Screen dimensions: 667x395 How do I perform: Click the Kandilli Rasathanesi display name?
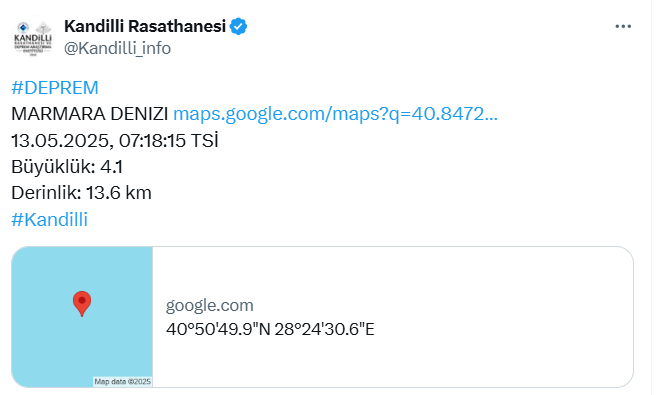[145, 26]
